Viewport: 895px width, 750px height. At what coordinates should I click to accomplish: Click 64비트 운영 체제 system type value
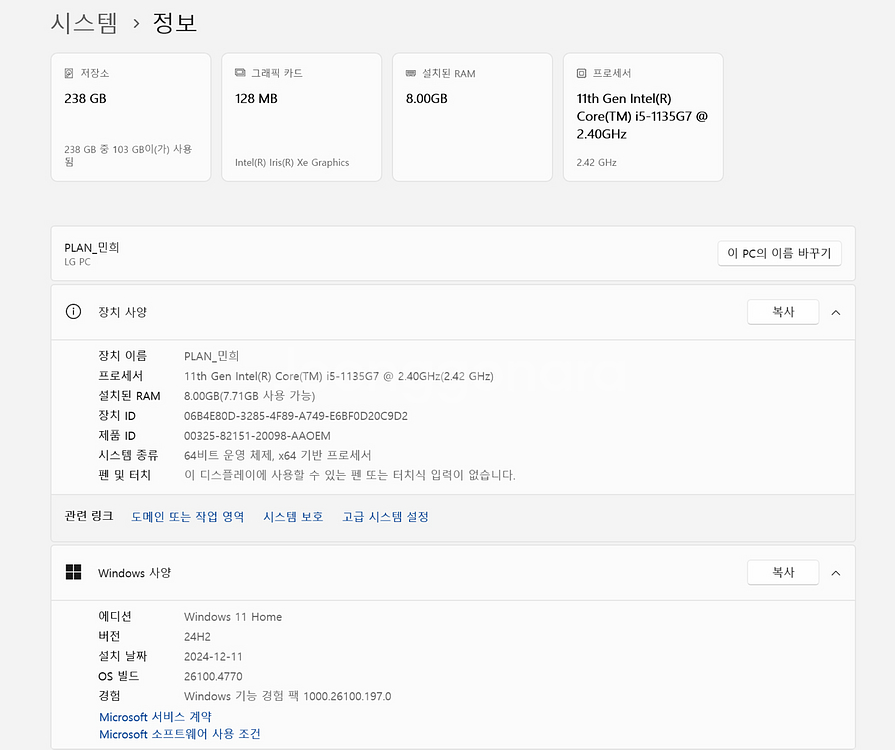pyautogui.click(x=277, y=455)
